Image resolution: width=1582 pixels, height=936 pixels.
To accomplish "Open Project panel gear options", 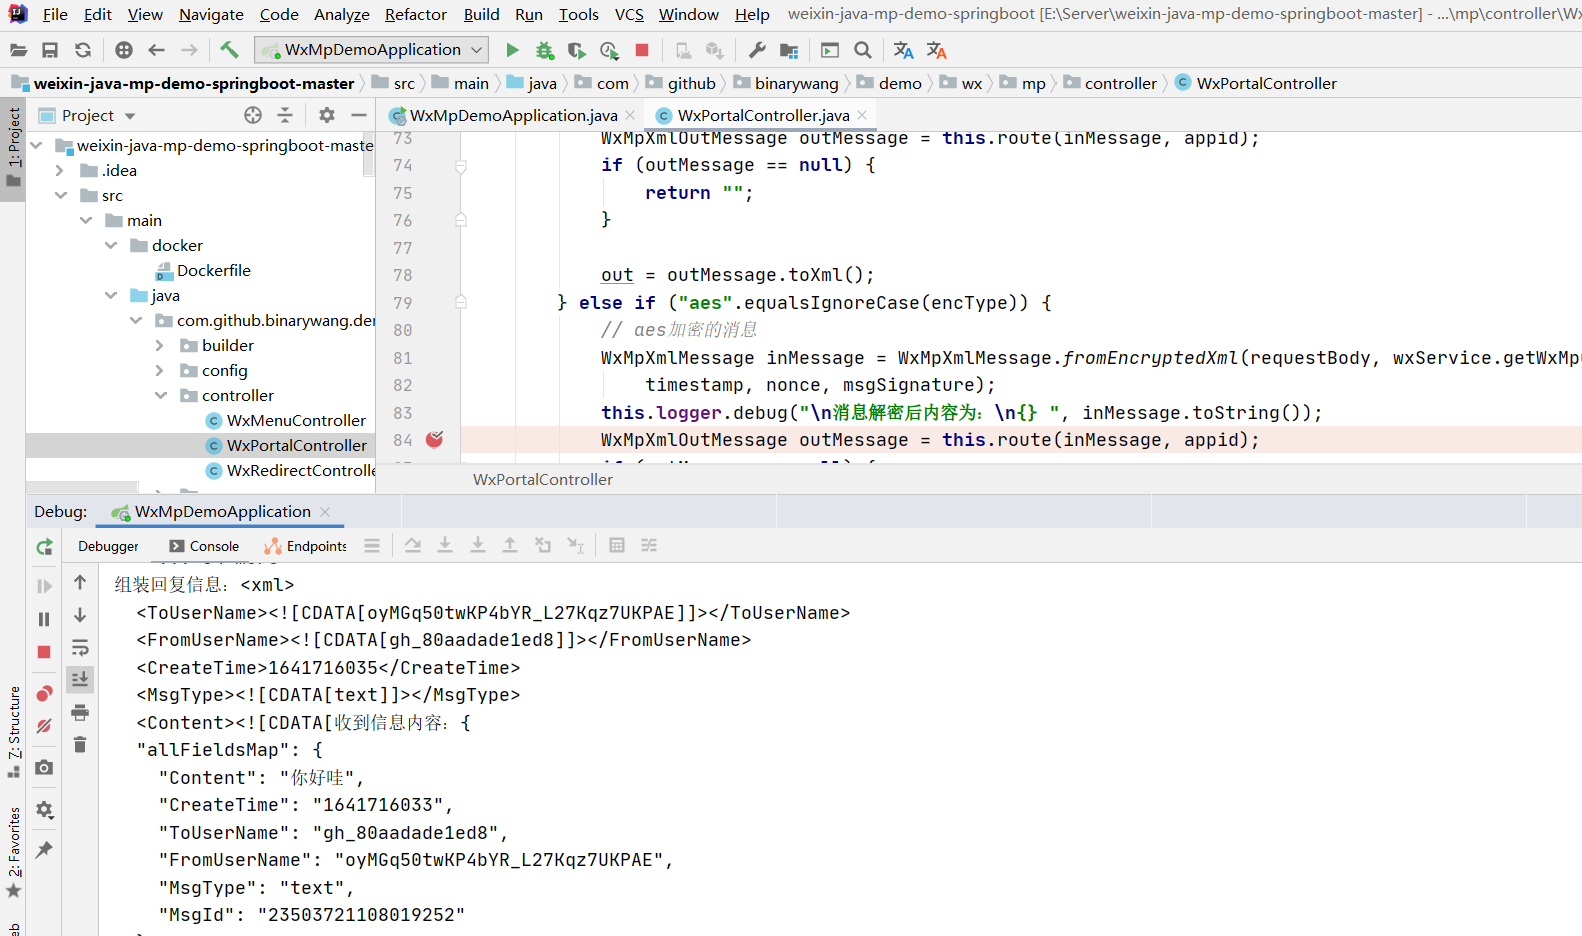I will [x=327, y=115].
